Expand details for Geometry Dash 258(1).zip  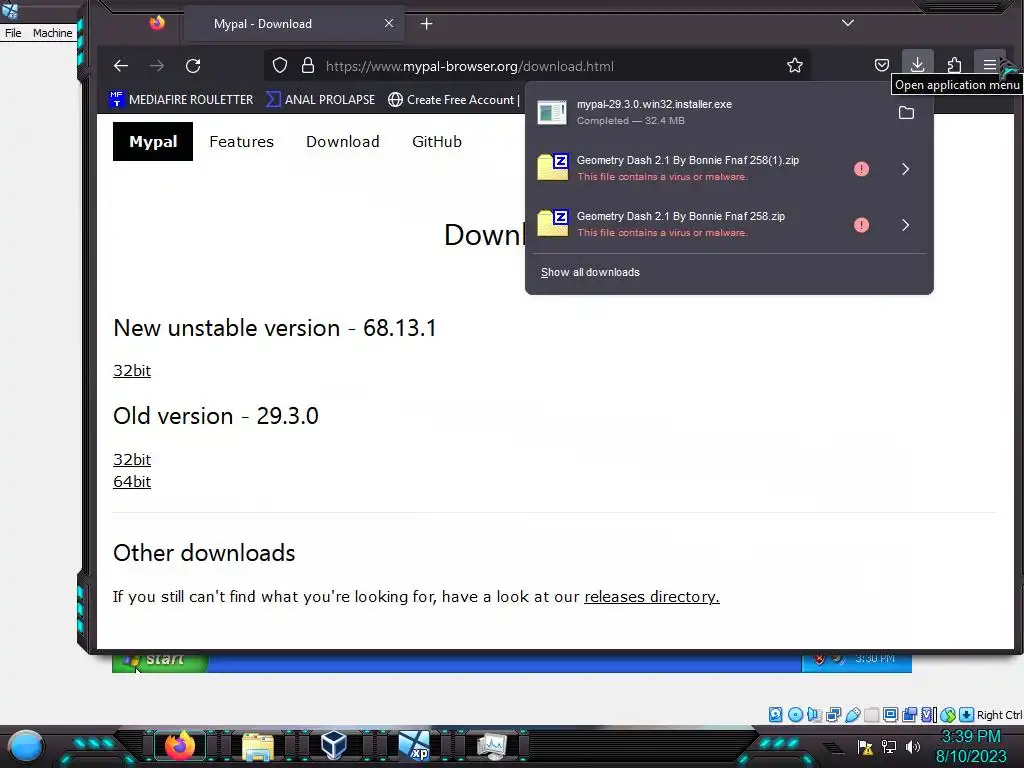(x=906, y=169)
